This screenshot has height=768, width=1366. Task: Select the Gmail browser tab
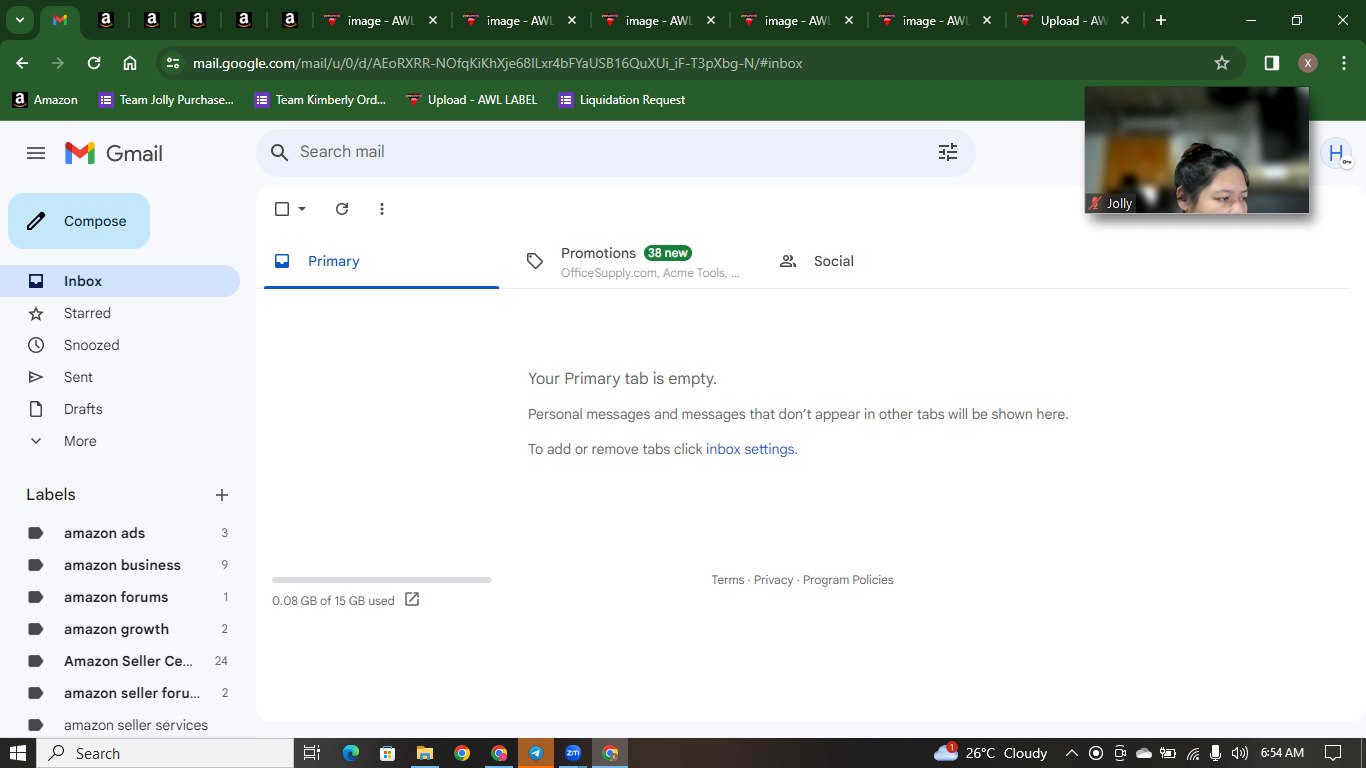coord(60,20)
